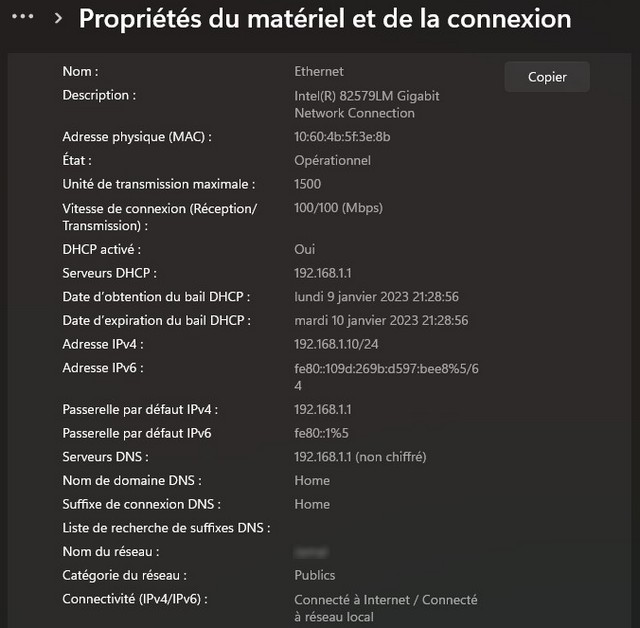Click the DHCP lease expiration date
This screenshot has width=640, height=628.
click(x=381, y=321)
